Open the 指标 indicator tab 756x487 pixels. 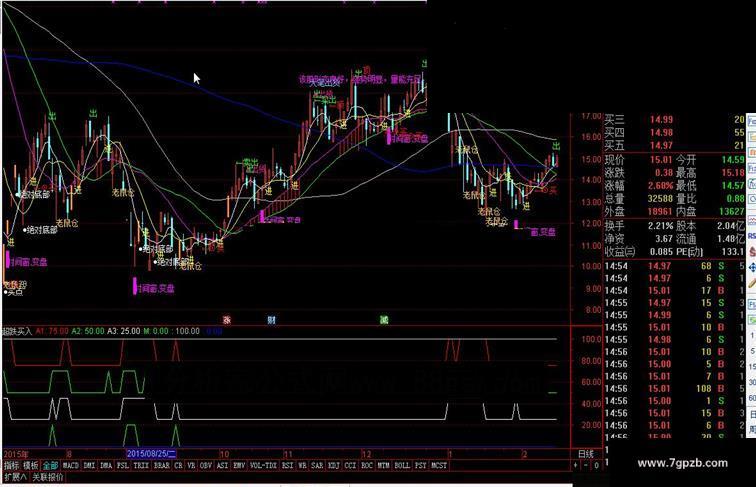coord(12,466)
